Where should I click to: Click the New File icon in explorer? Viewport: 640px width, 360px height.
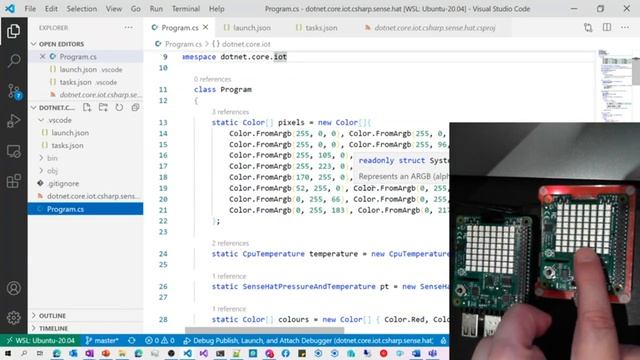(x=87, y=107)
